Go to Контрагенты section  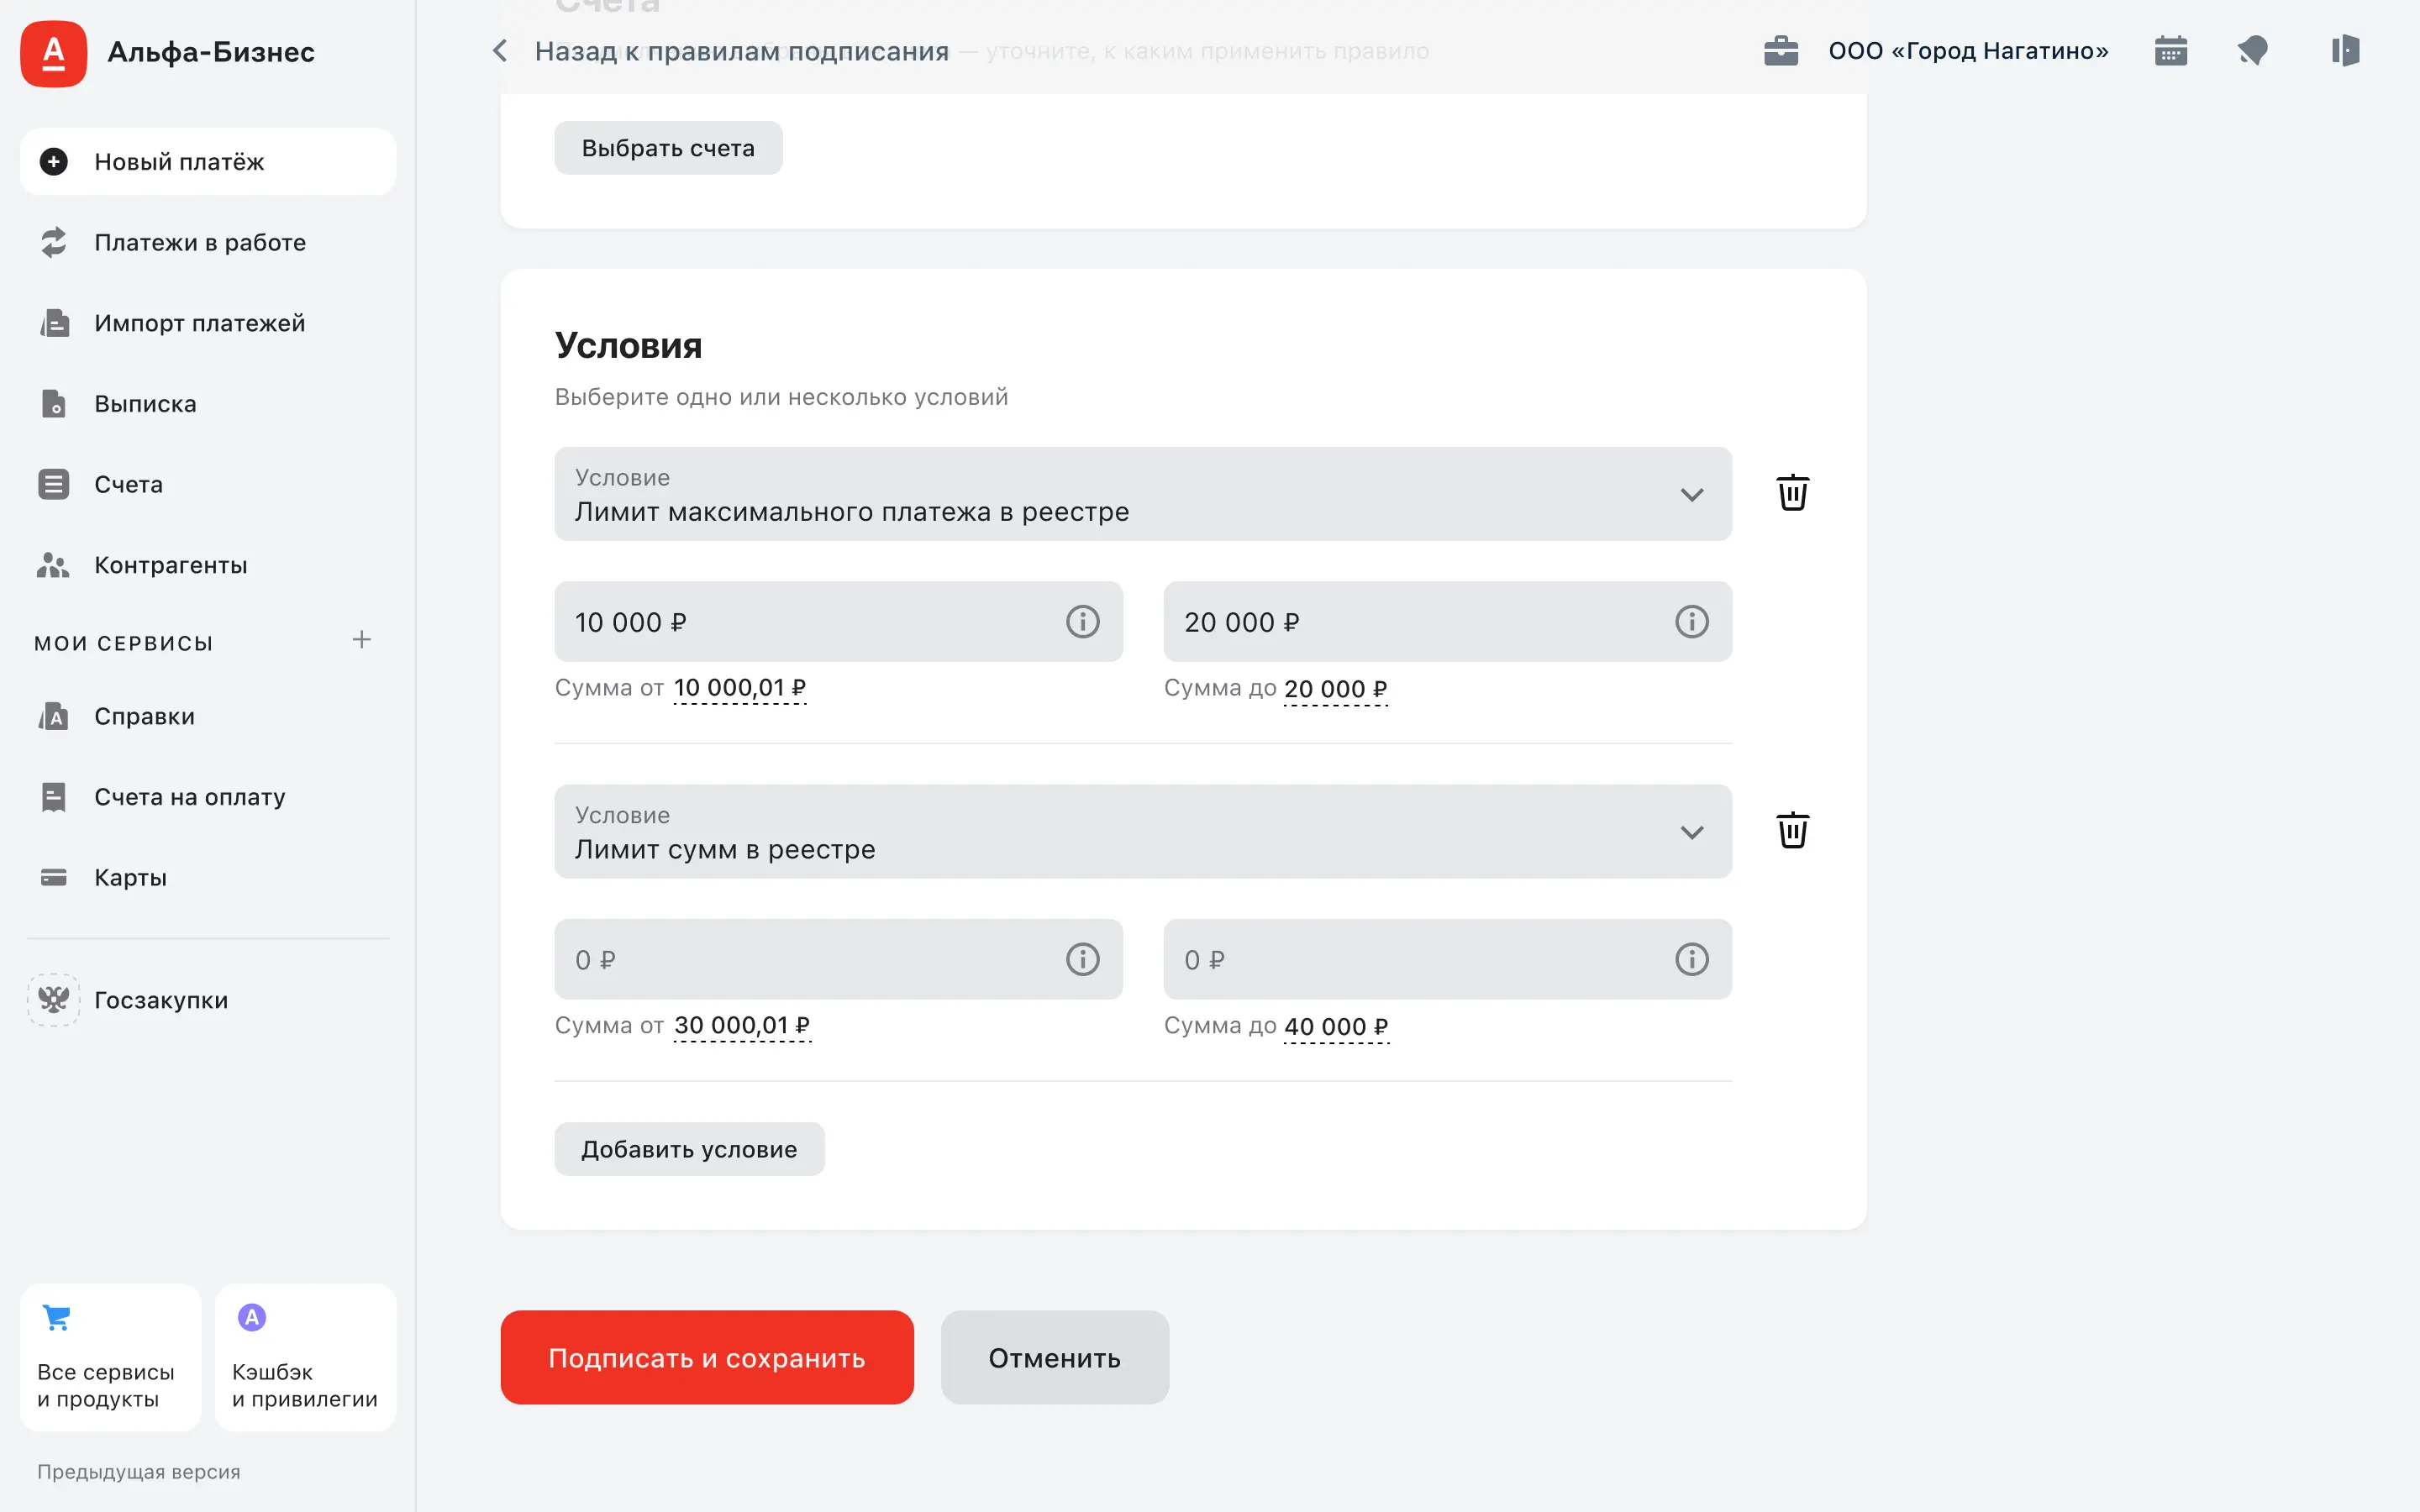(x=170, y=566)
